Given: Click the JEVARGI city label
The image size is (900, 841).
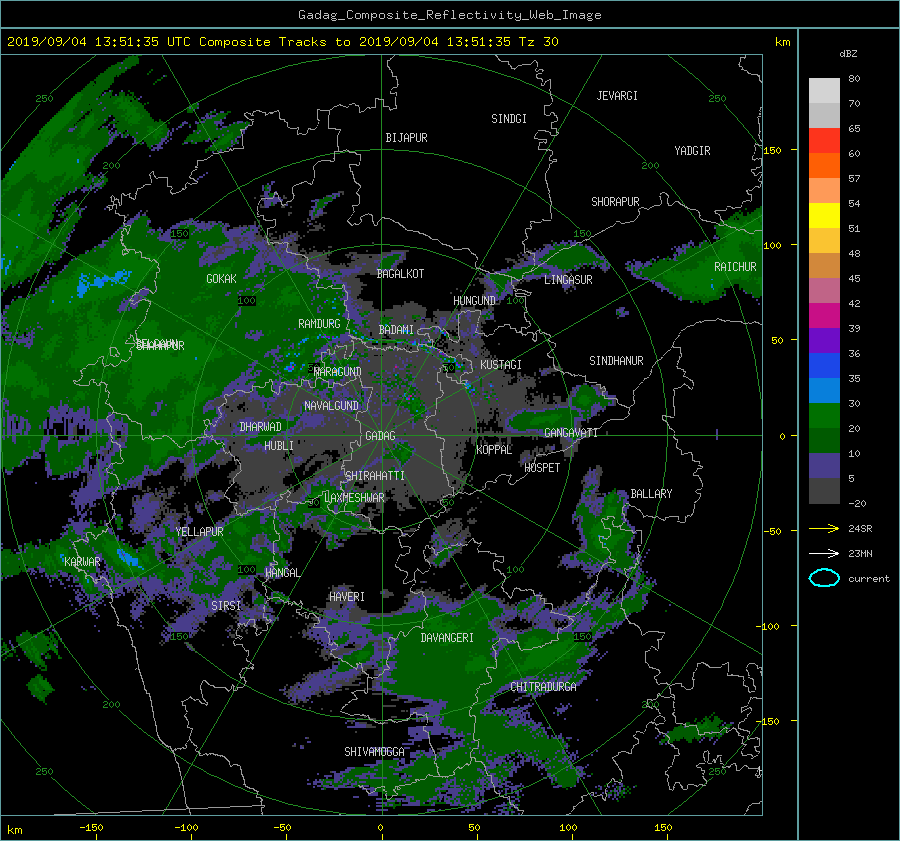Looking at the screenshot, I should pos(617,96).
